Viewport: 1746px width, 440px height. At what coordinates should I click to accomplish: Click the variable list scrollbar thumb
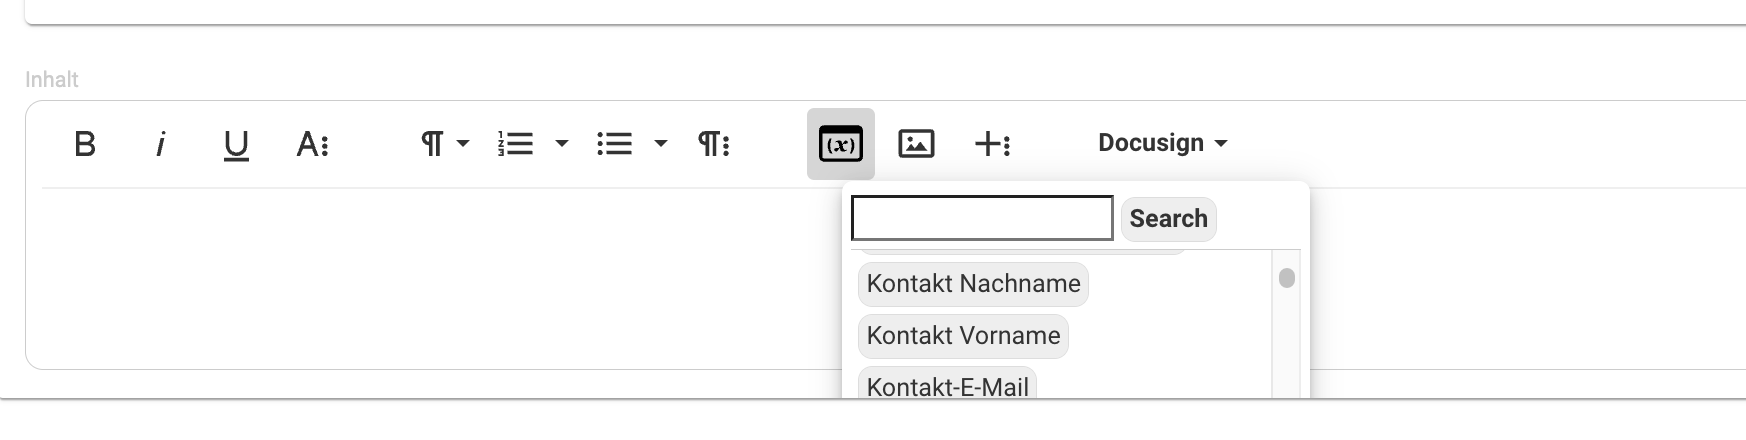coord(1287,278)
